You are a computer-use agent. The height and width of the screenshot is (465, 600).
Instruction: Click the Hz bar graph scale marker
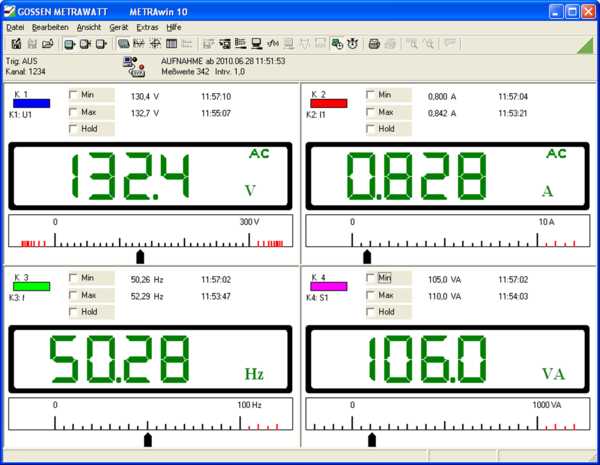[x=148, y=439]
